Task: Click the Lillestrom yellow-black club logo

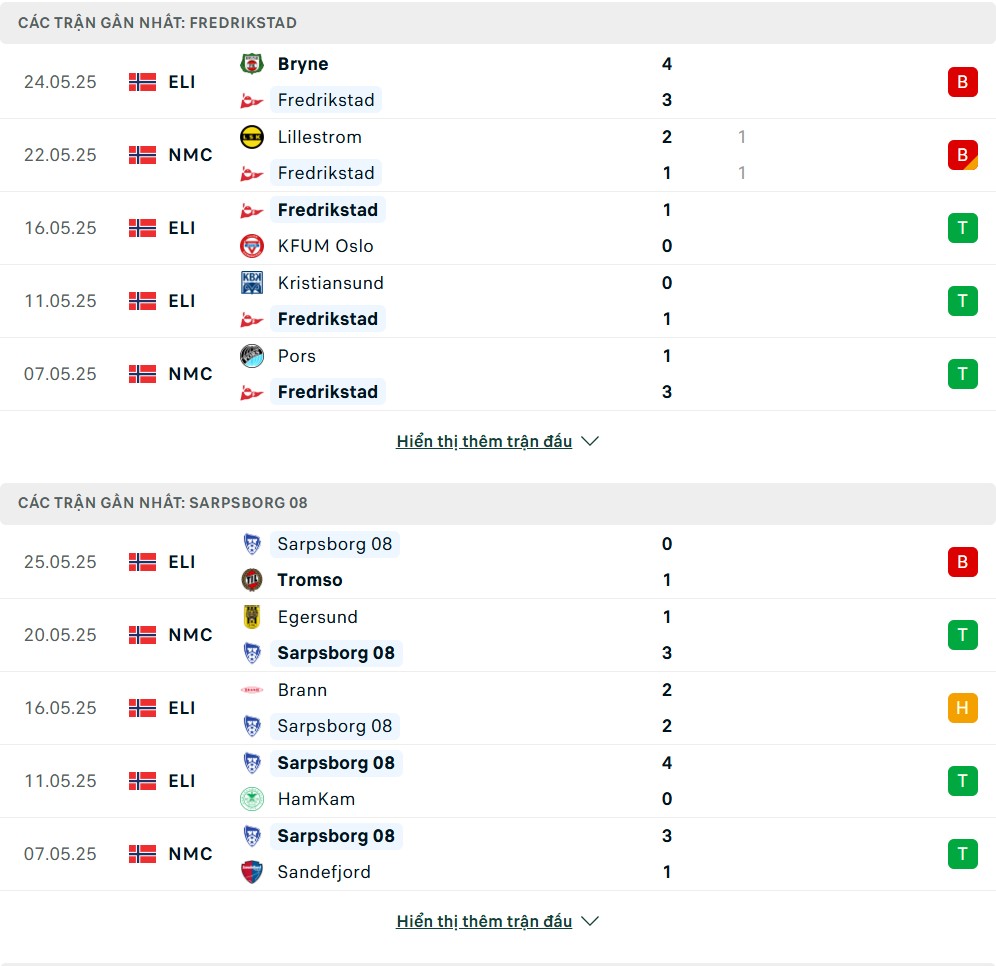Action: pyautogui.click(x=252, y=137)
